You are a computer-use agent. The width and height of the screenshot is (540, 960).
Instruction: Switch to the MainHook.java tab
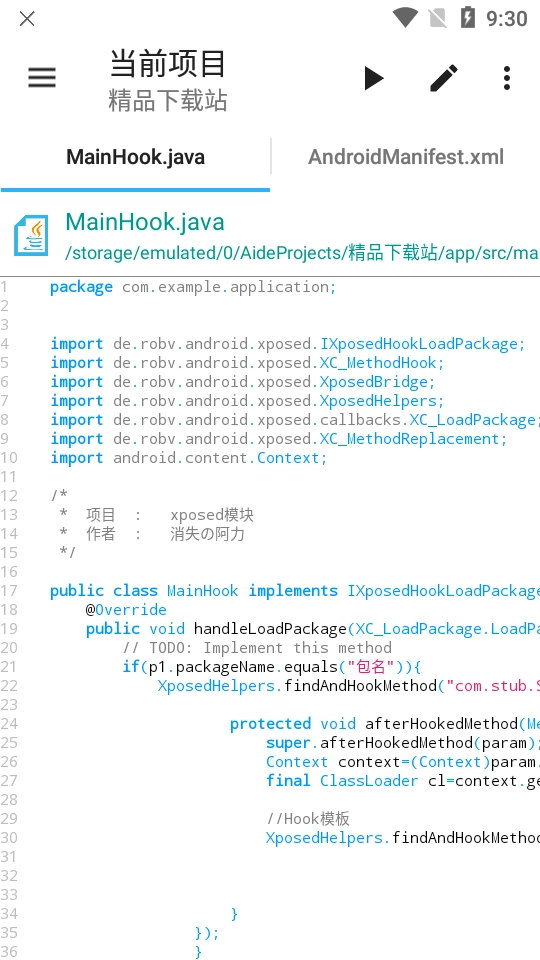(x=135, y=157)
